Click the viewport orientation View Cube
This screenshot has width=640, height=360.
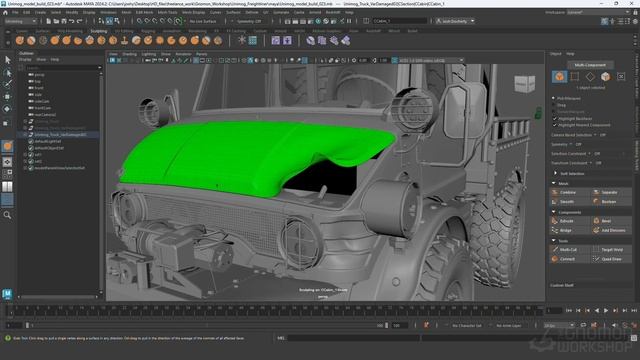[524, 84]
